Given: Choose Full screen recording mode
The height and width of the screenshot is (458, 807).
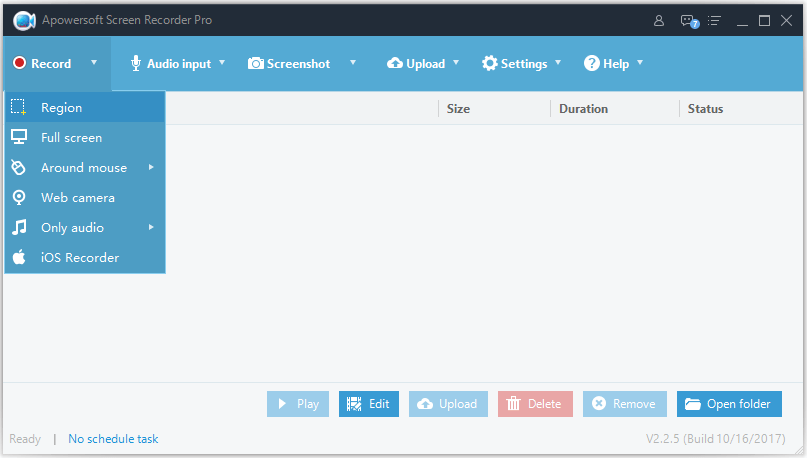Looking at the screenshot, I should click(x=85, y=137).
